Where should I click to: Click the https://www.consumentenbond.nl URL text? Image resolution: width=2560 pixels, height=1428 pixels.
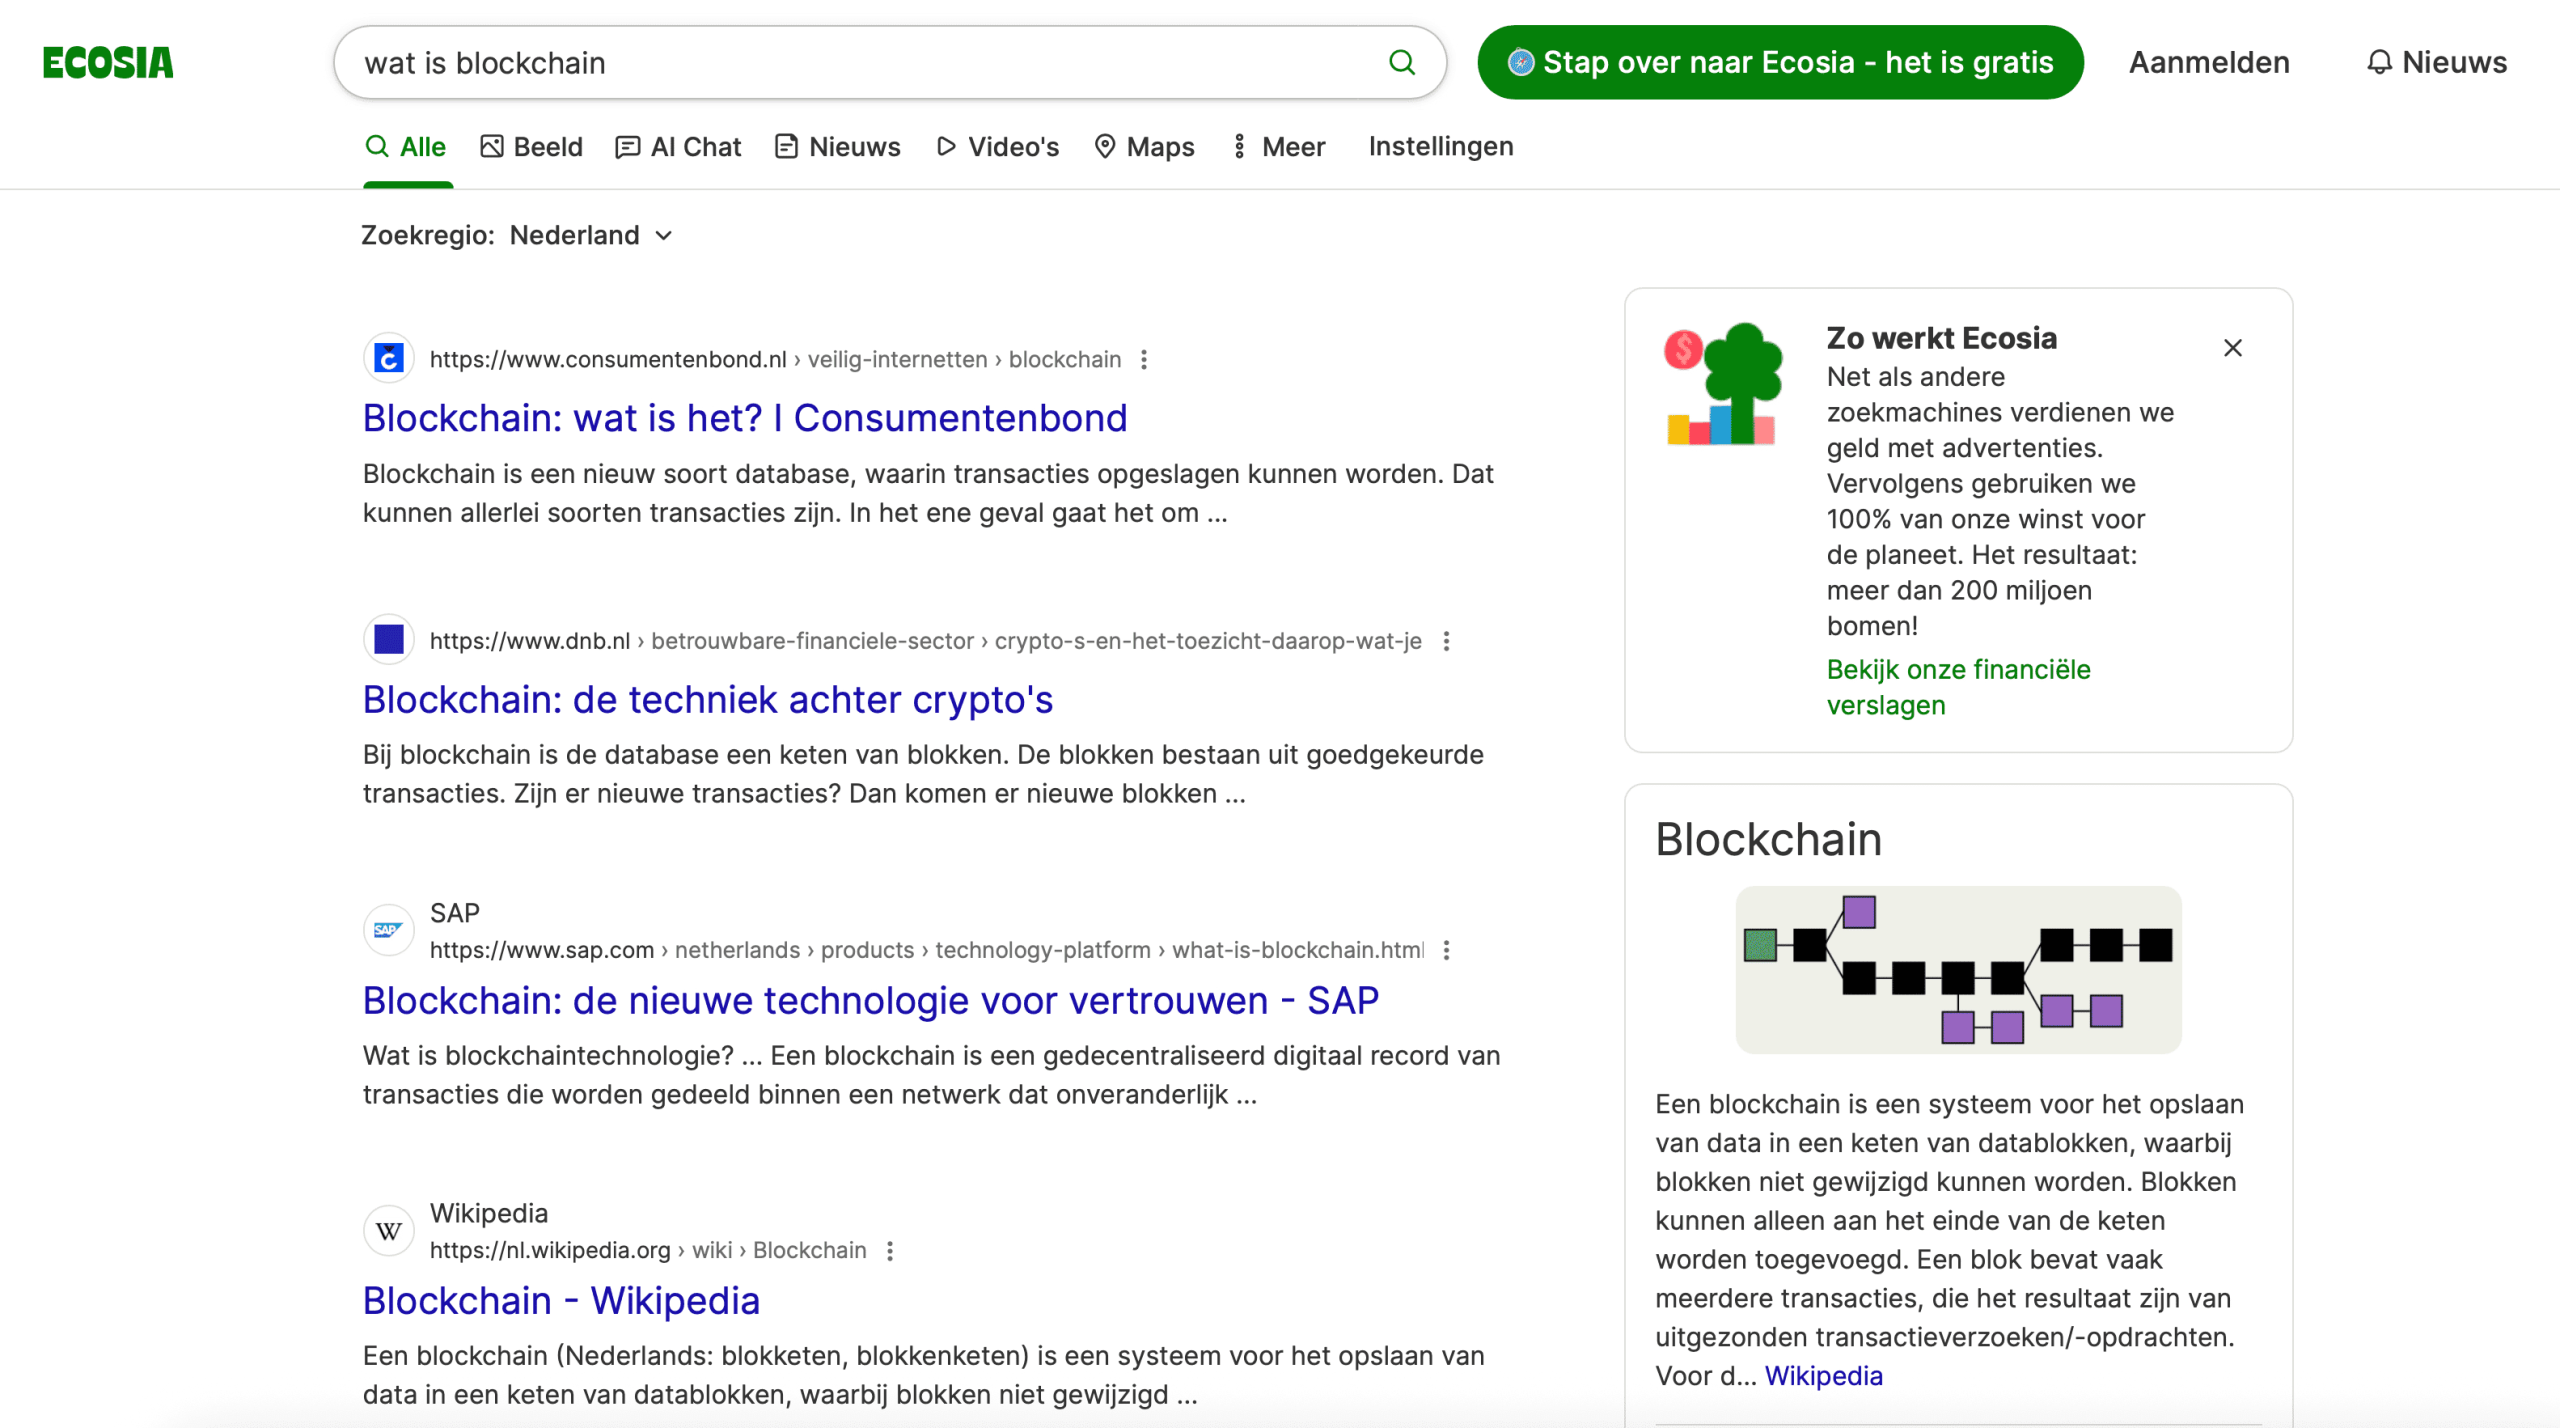tap(608, 359)
